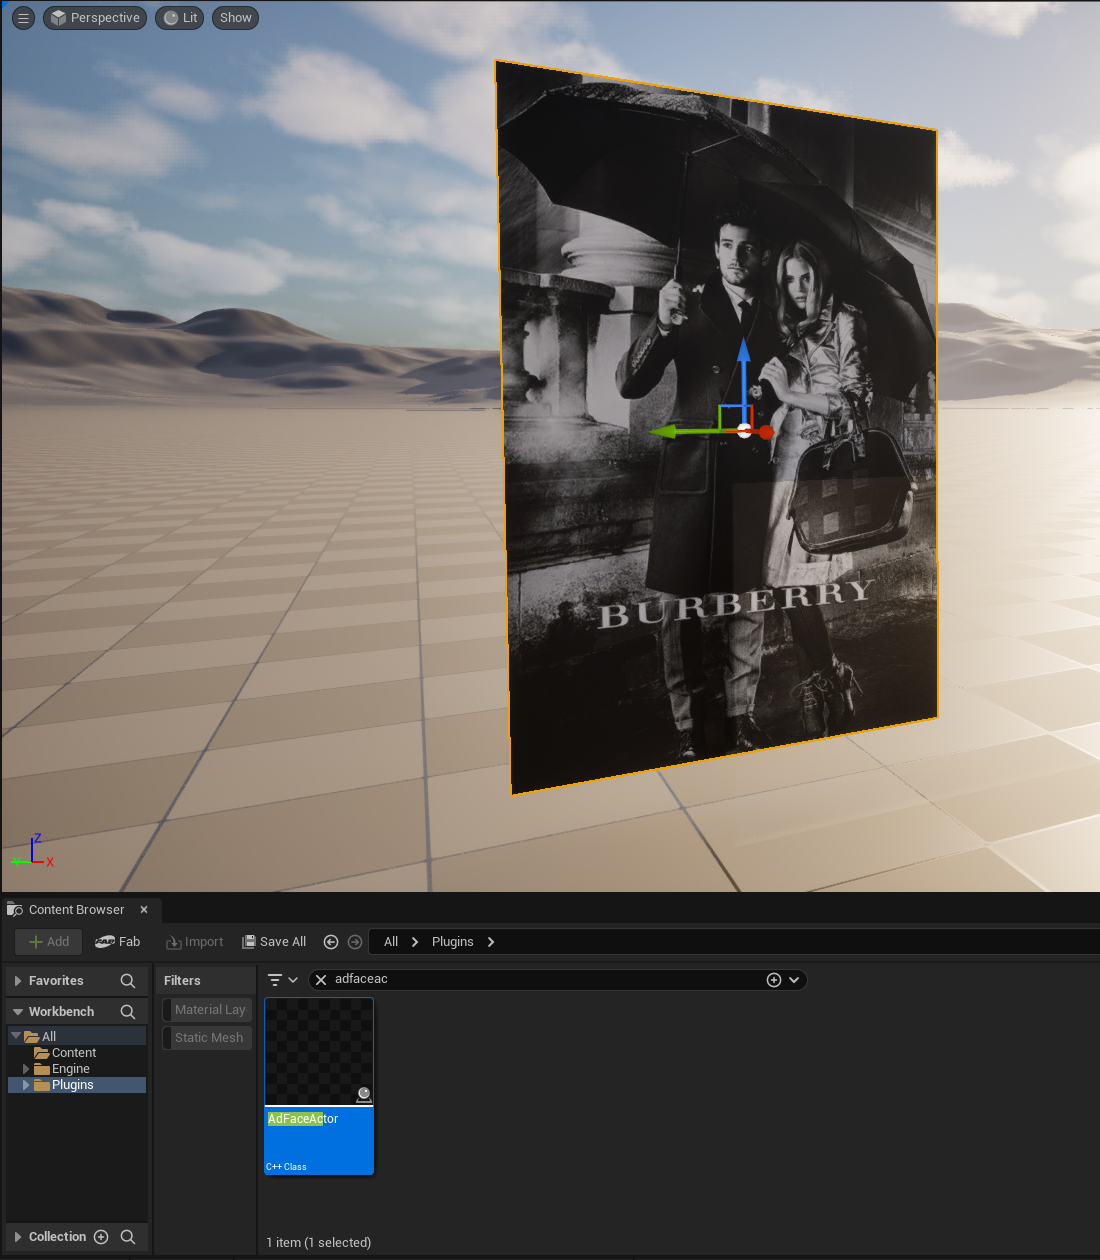Open the viewport options hamburger menu

pyautogui.click(x=24, y=18)
